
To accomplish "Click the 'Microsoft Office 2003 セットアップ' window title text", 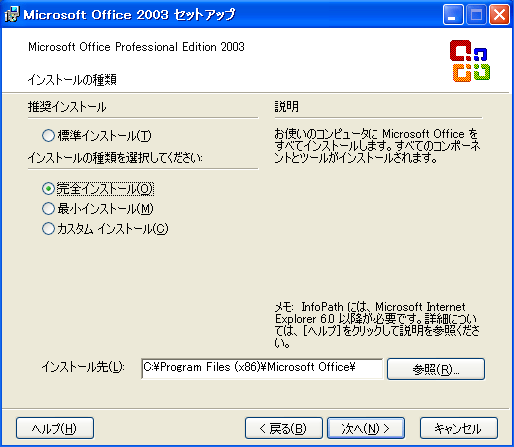I will coord(129,15).
